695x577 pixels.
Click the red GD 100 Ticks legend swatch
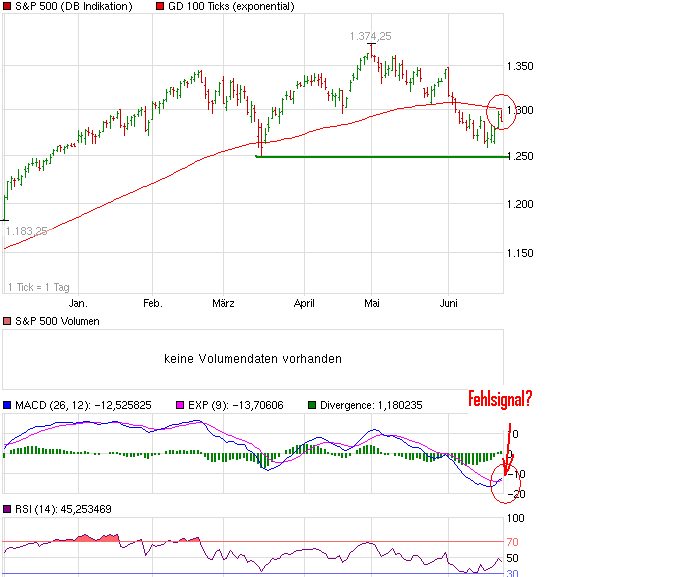tap(160, 6)
